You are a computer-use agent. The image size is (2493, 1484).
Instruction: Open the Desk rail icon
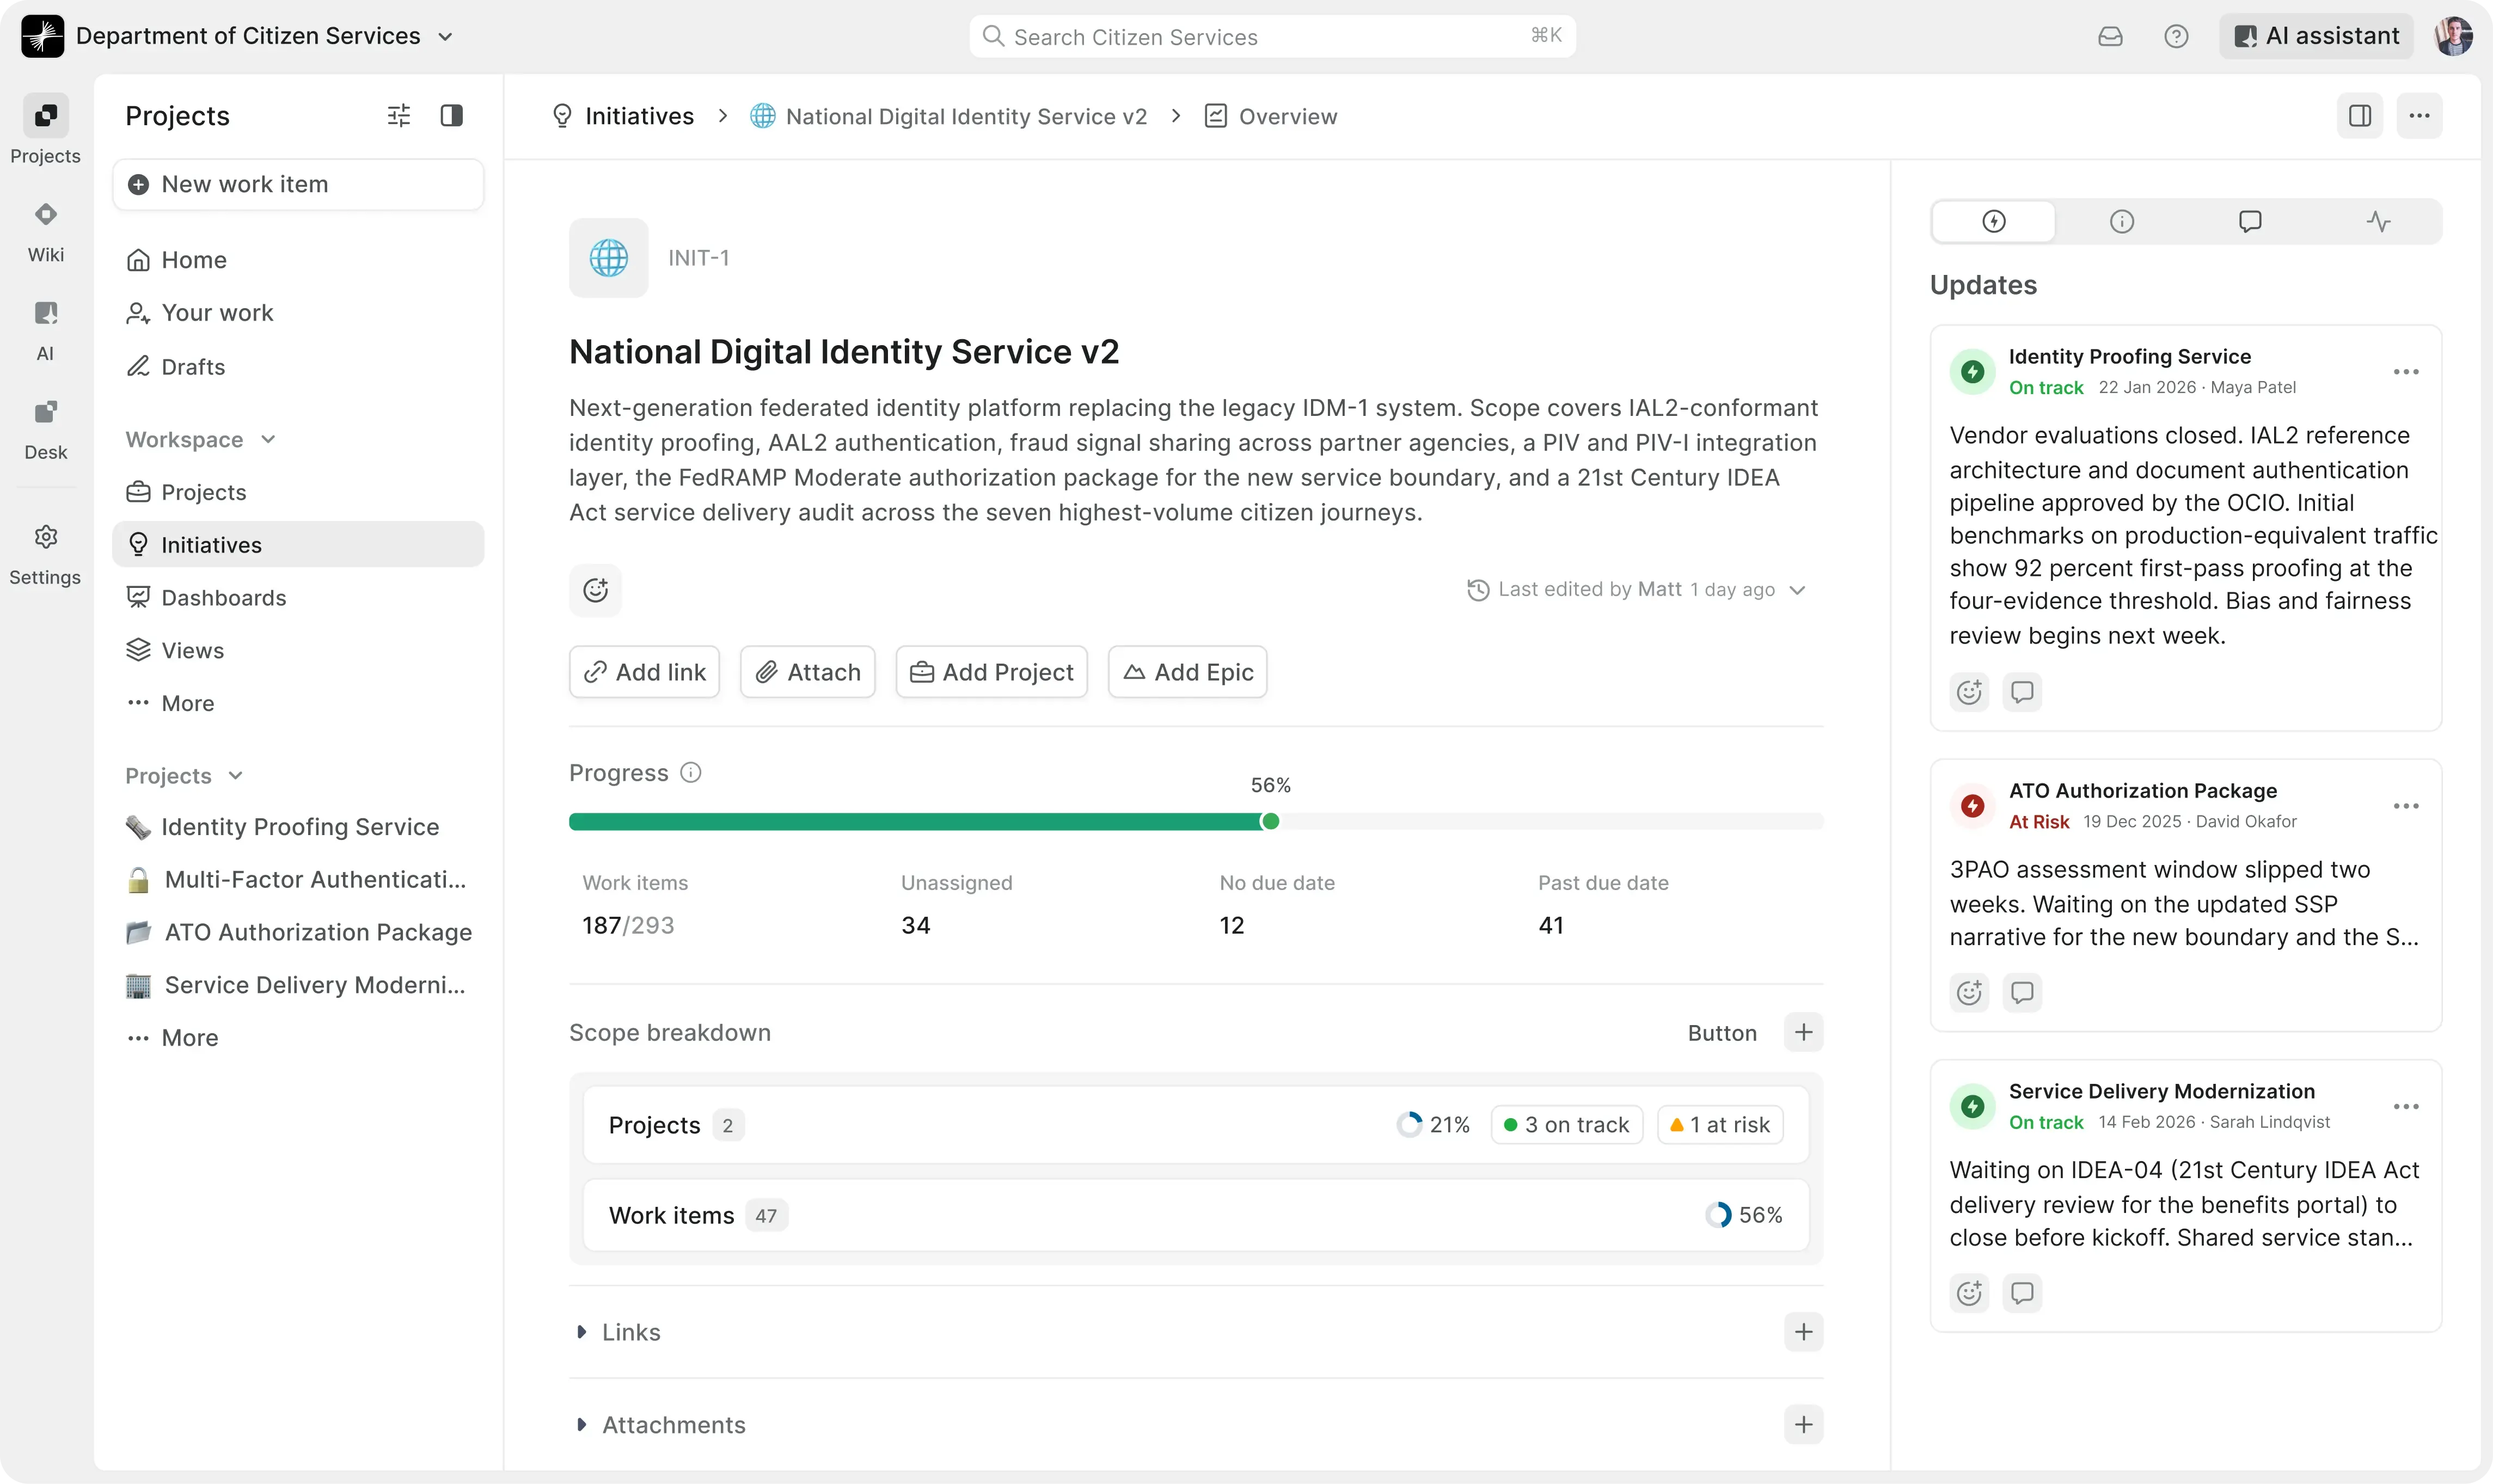pyautogui.click(x=45, y=430)
